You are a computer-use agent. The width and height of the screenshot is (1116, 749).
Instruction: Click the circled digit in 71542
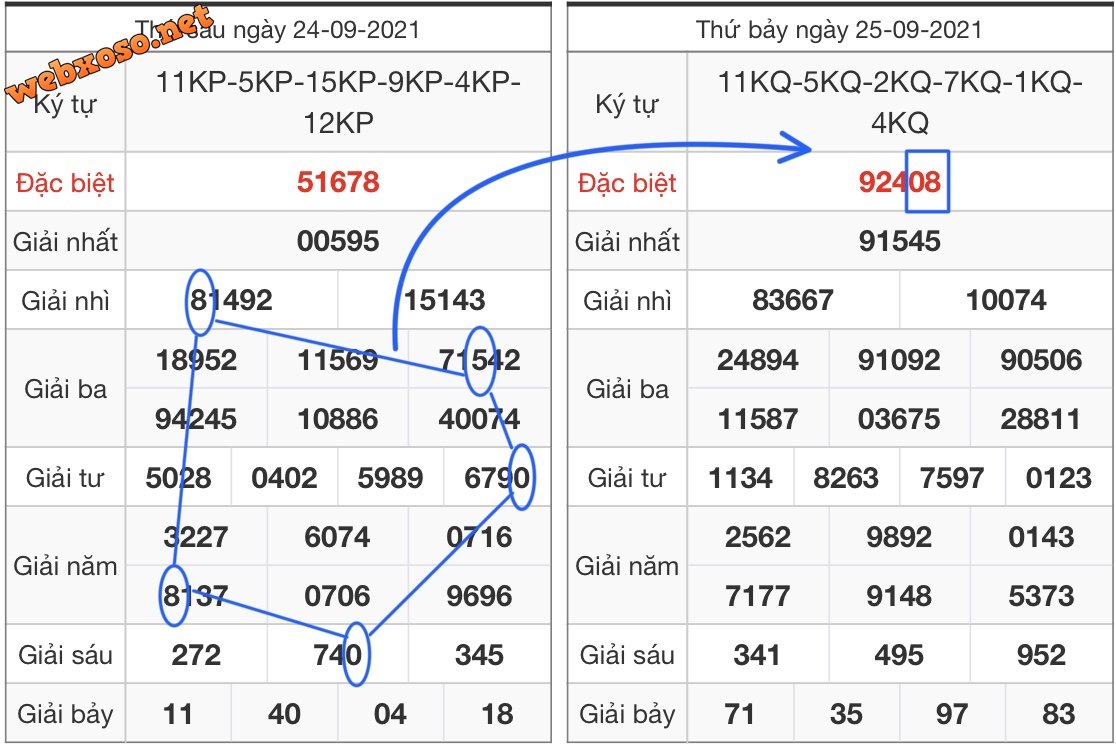tap(481, 358)
